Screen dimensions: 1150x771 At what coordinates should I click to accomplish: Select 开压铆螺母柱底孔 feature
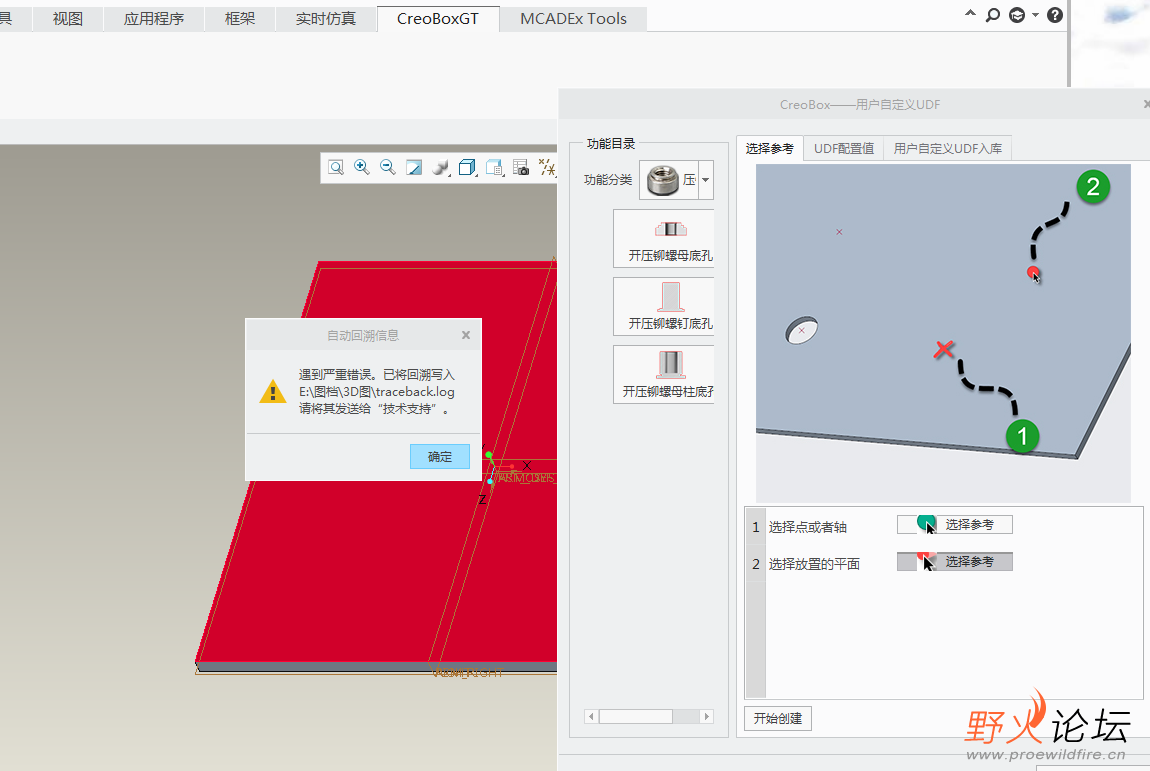pyautogui.click(x=664, y=374)
